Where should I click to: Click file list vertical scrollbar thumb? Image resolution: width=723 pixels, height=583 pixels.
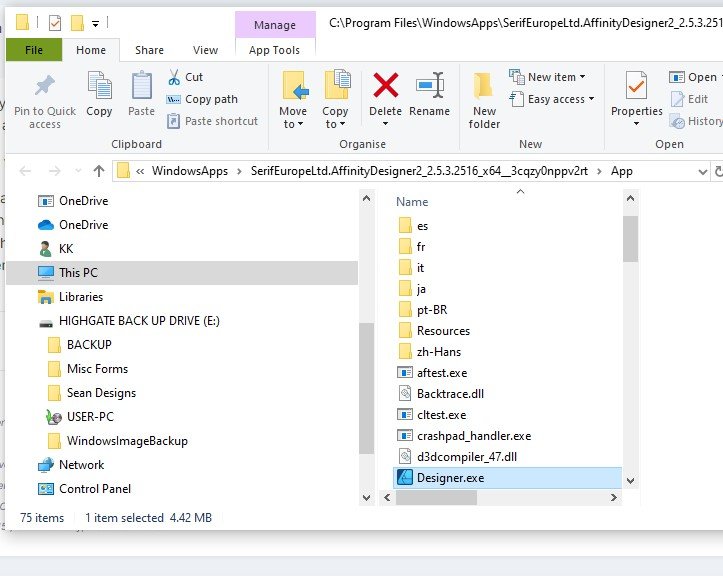(630, 239)
